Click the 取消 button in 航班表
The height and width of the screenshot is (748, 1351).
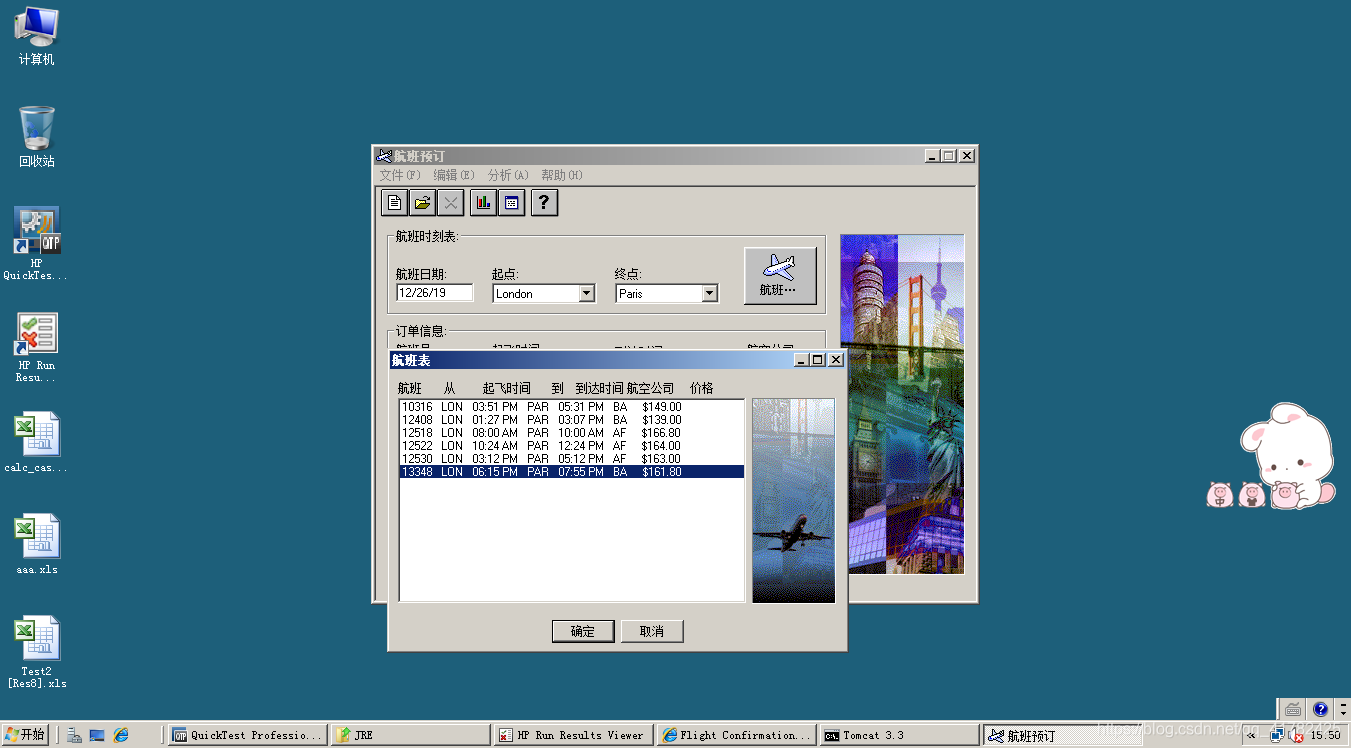652,631
